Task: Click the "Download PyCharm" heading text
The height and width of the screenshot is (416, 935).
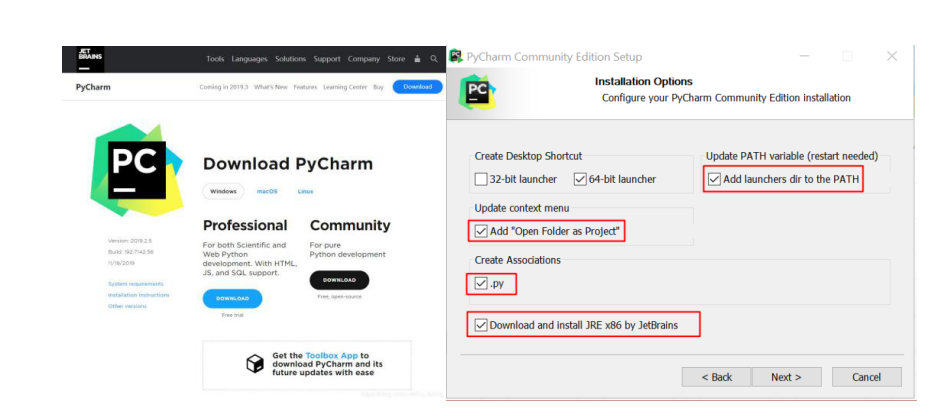Action: click(x=288, y=164)
